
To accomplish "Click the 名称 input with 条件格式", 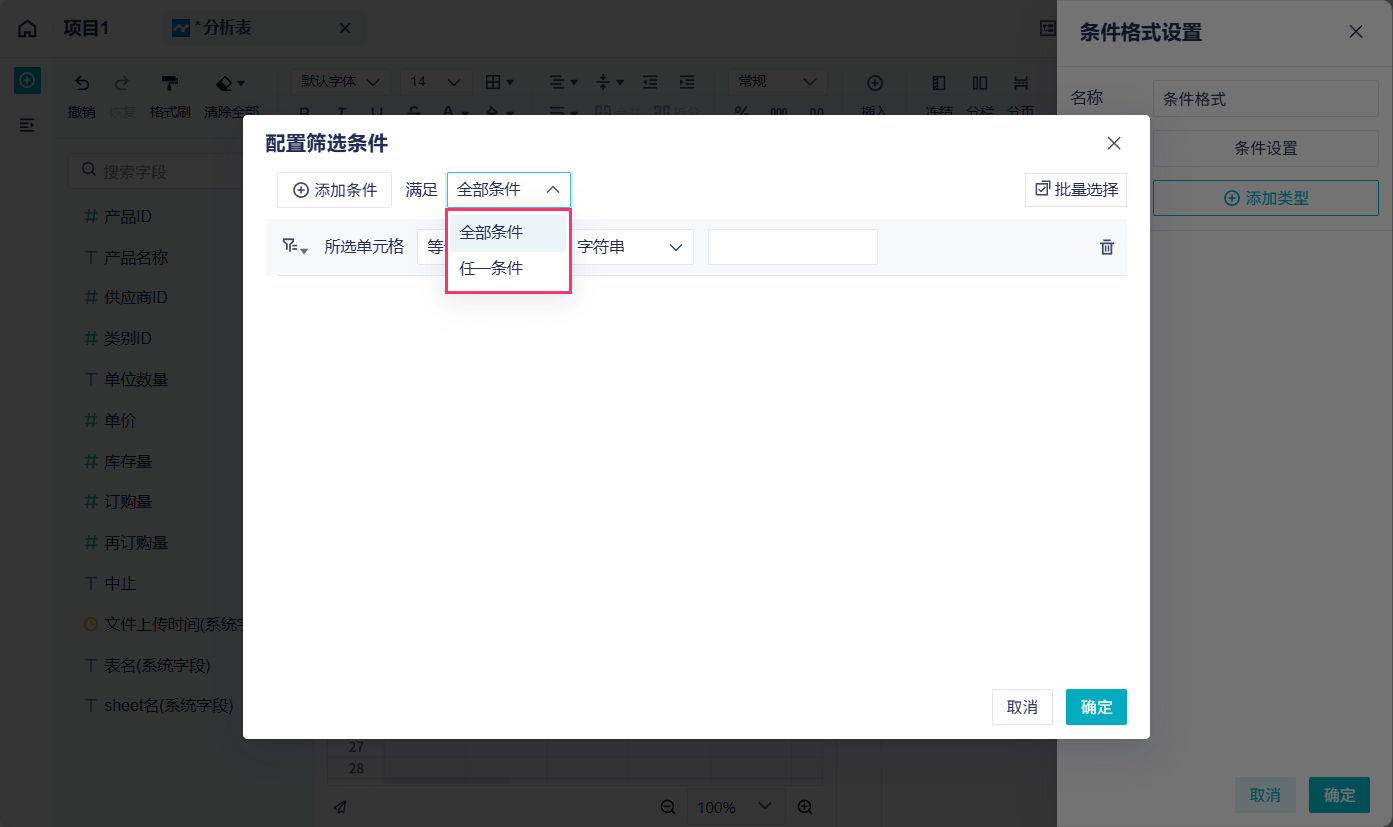I will 1266,99.
